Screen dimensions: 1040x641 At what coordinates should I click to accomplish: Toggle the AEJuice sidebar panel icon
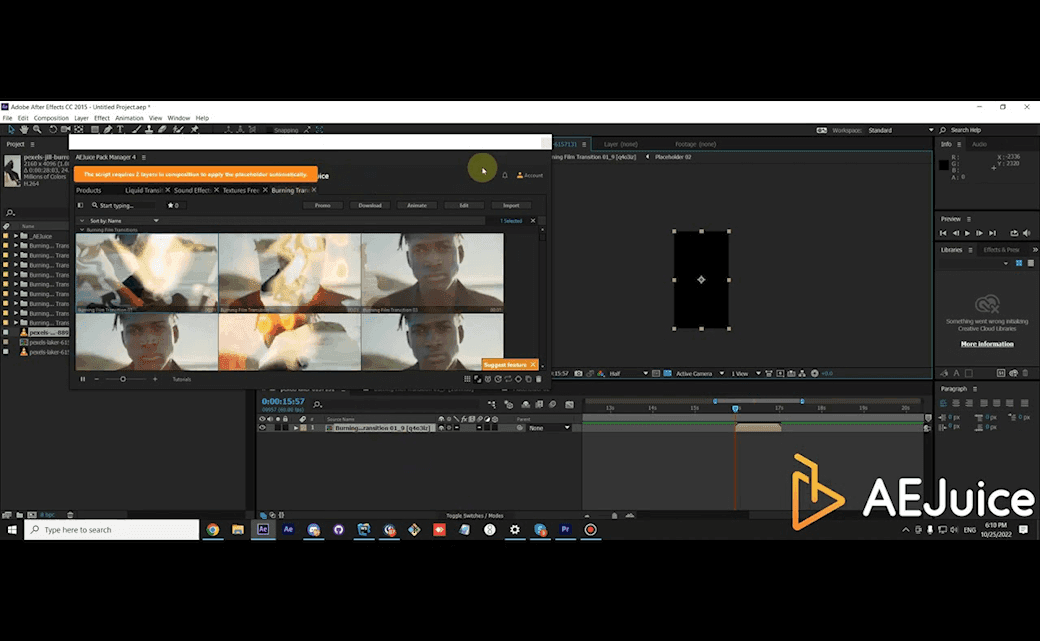click(81, 206)
